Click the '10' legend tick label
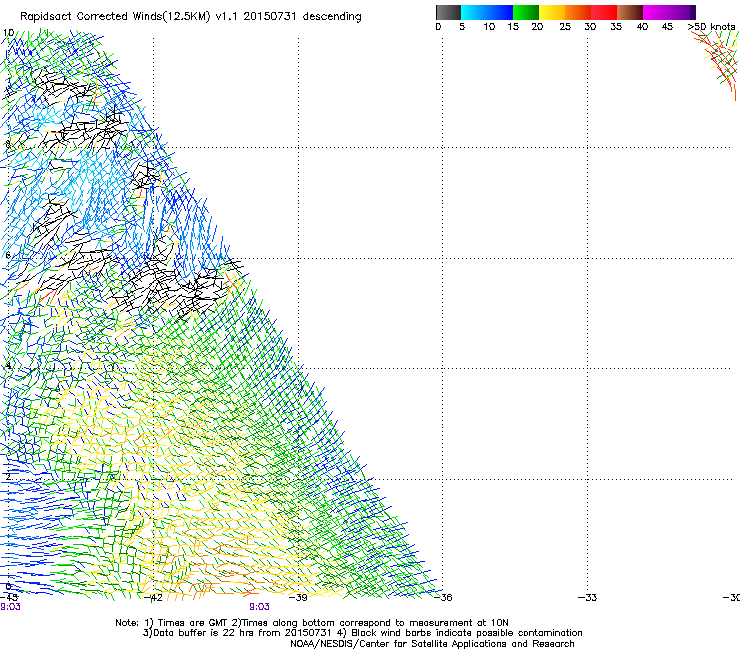The height and width of the screenshot is (650, 740). tap(489, 27)
